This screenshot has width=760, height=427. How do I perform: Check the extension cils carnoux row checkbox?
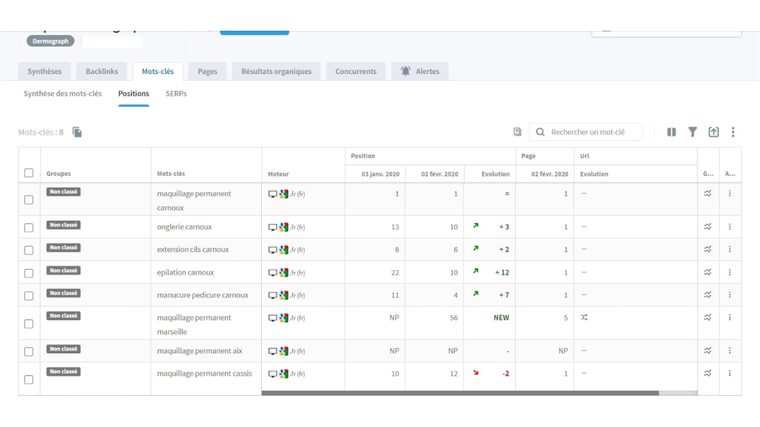coord(29,250)
